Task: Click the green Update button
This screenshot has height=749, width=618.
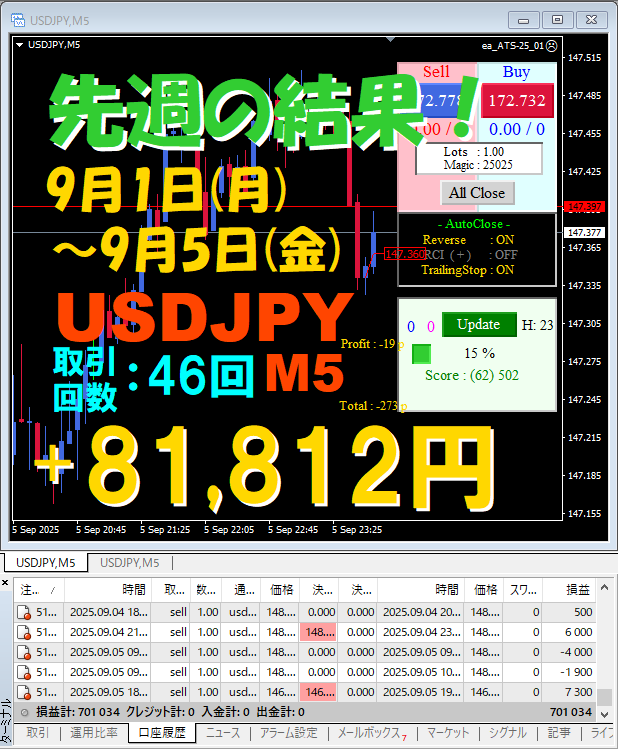Action: (479, 325)
